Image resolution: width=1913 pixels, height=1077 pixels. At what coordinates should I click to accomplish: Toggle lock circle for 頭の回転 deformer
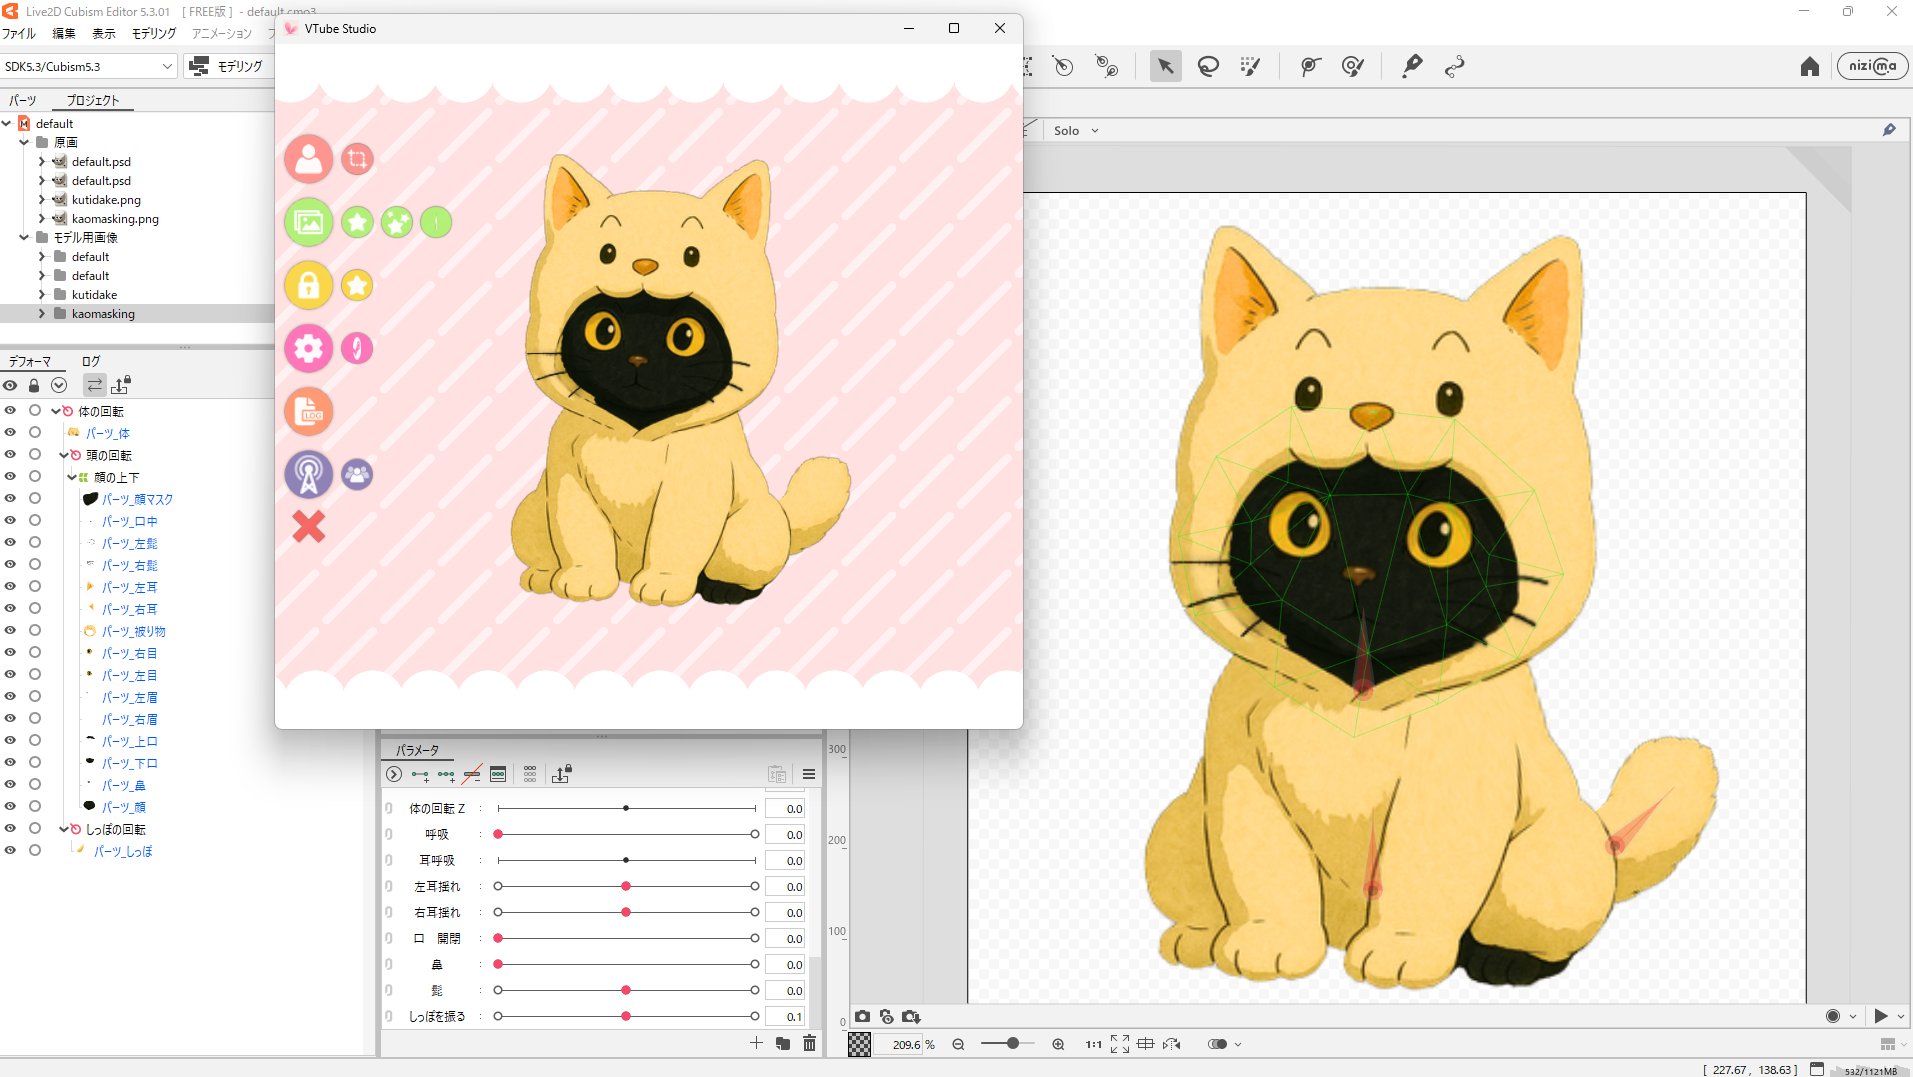[x=35, y=455]
